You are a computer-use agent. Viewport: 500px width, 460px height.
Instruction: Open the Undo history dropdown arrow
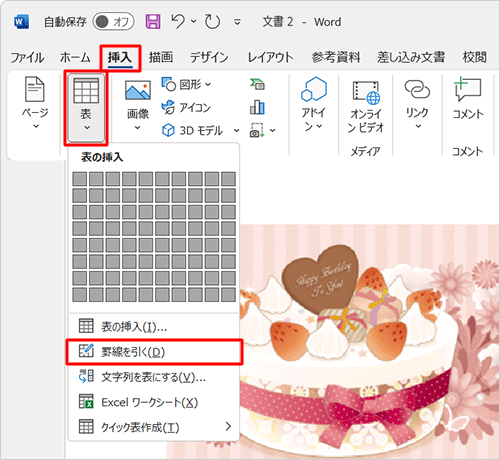coord(193,22)
